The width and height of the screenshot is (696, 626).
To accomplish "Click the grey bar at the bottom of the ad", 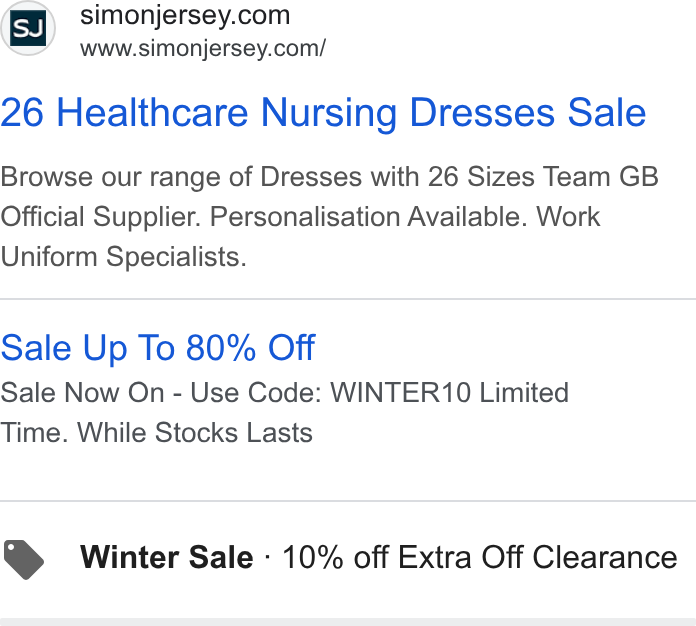I will [348, 622].
